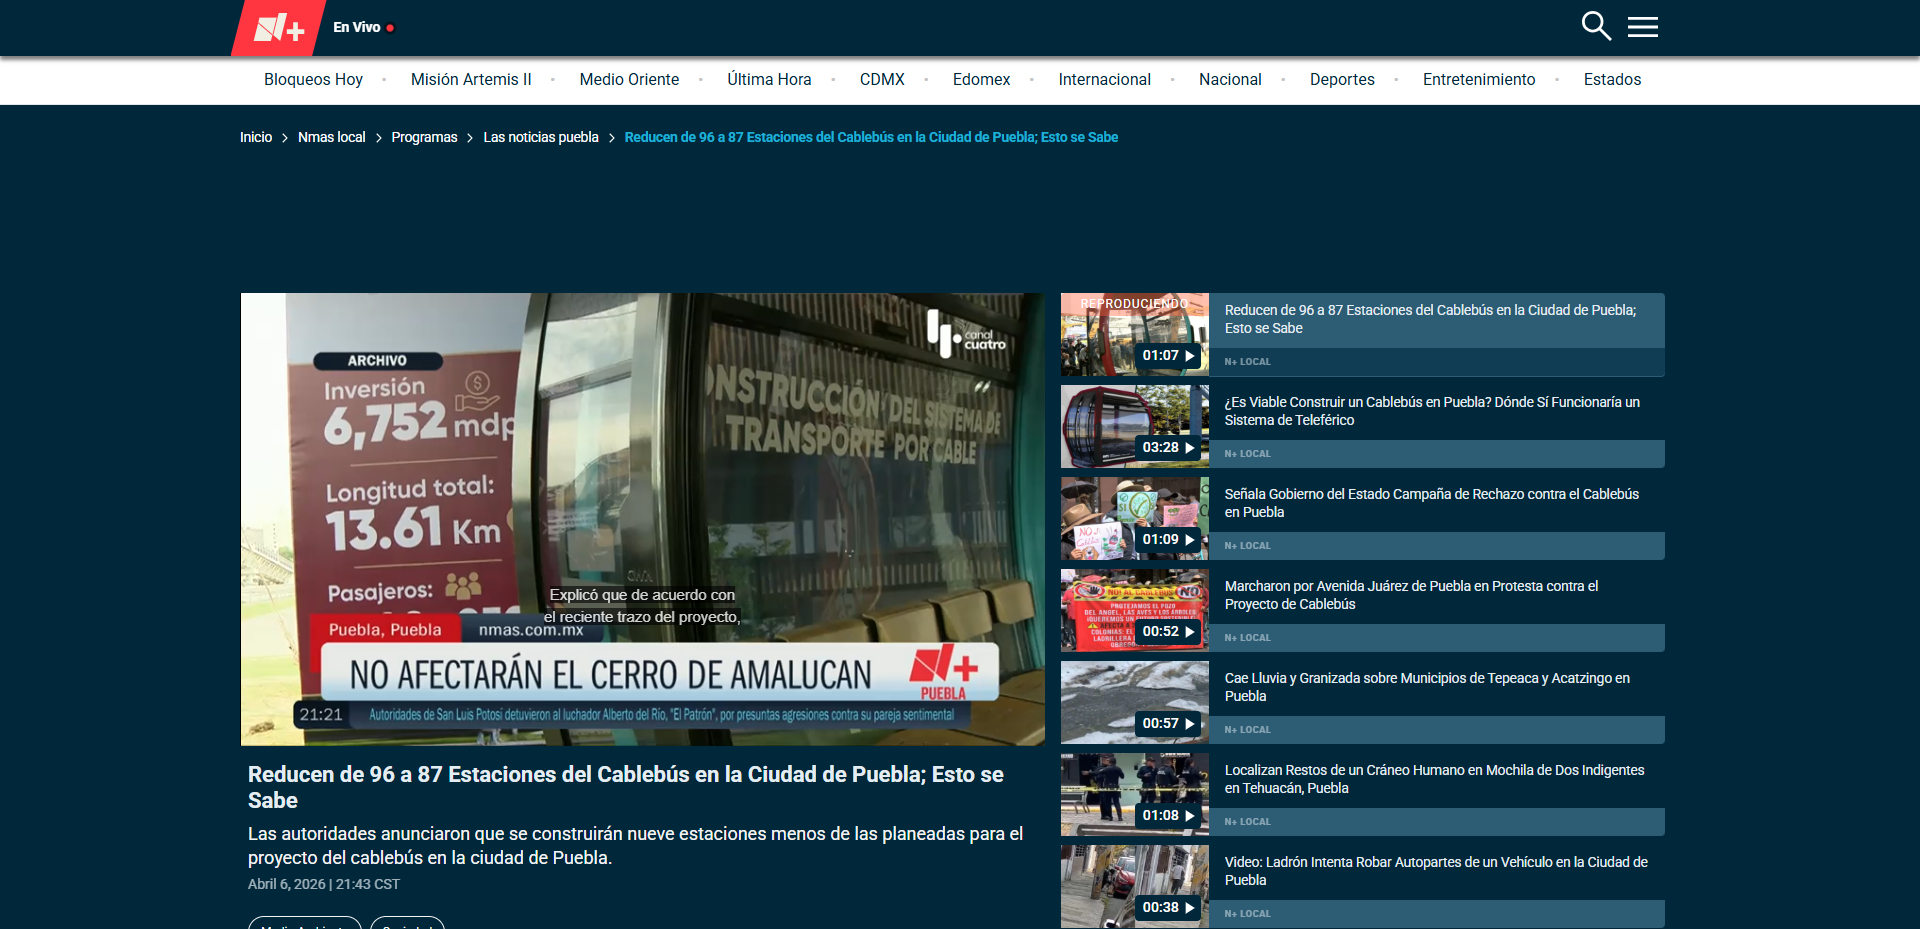Open the search magnifier icon
1920x929 pixels.
[x=1596, y=26]
